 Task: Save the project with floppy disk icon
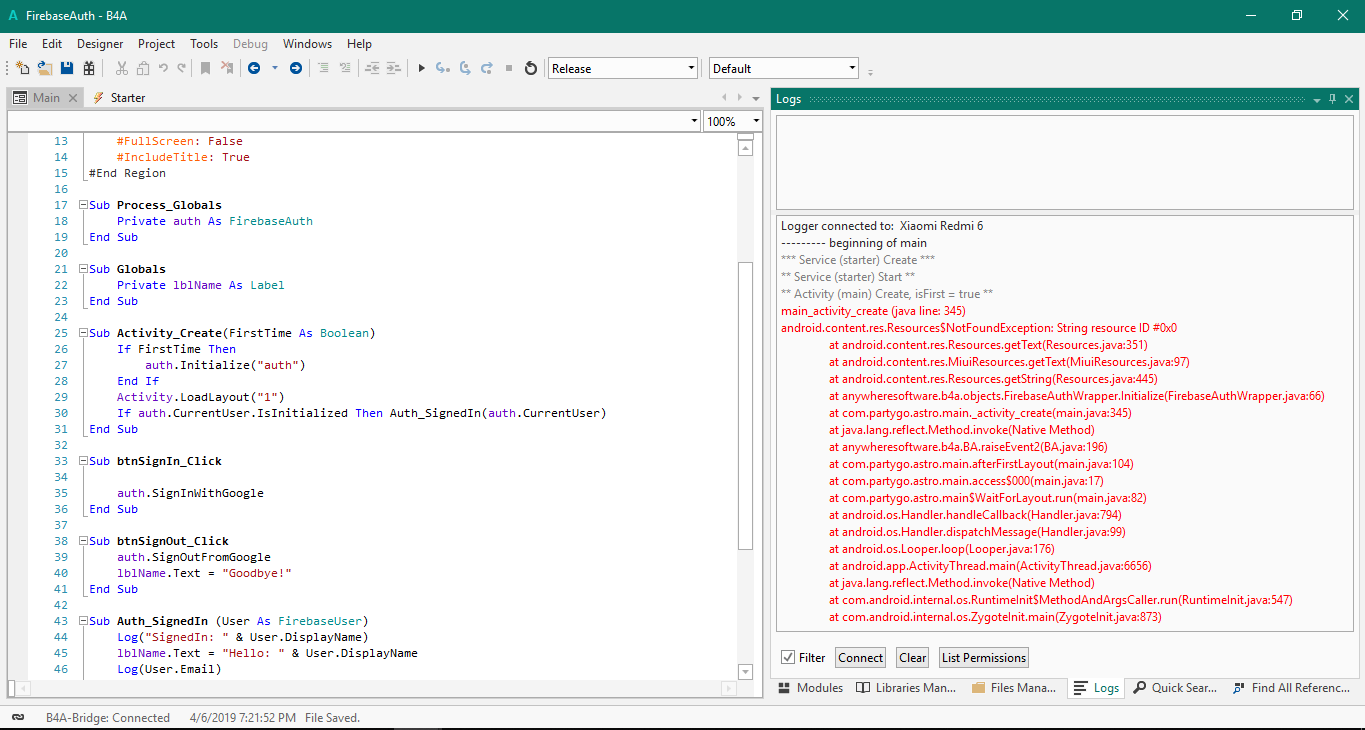pos(67,68)
